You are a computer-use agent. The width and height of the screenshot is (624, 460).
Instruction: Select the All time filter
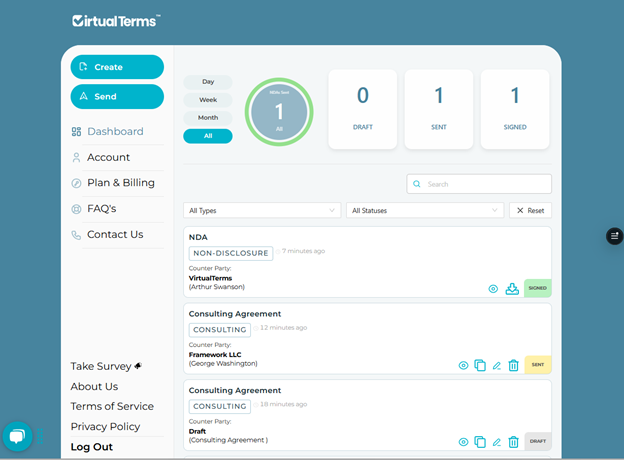point(208,136)
